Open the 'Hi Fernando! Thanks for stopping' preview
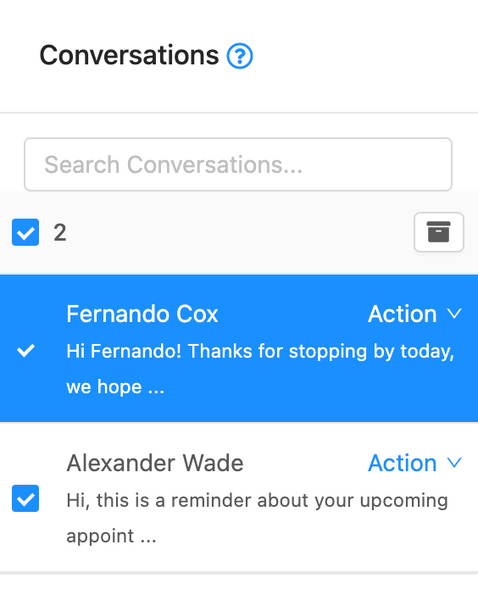Viewport: 478px width, 600px height. tap(260, 351)
